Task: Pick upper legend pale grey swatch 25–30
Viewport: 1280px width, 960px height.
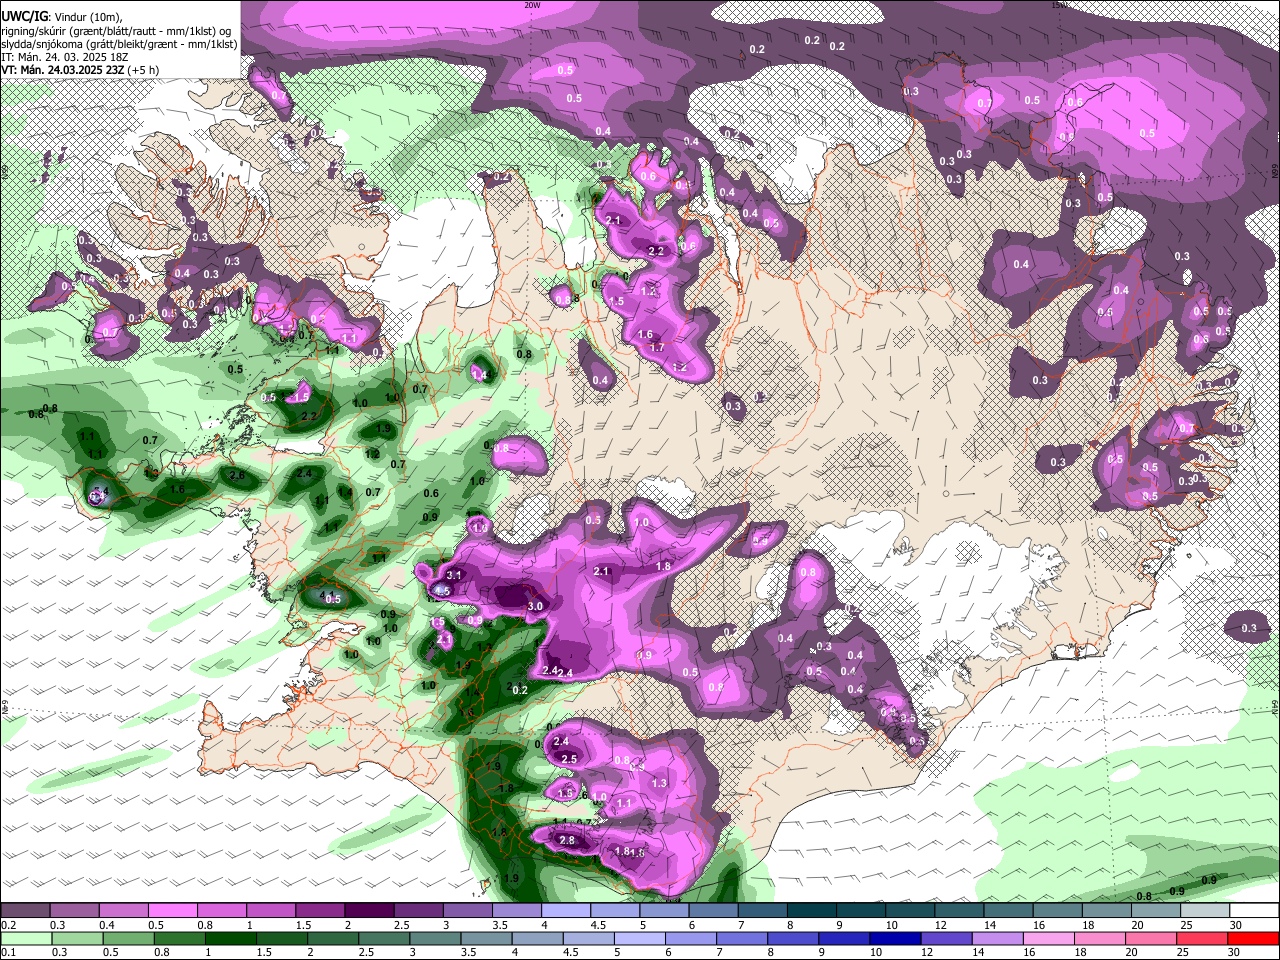Action: coord(1206,911)
